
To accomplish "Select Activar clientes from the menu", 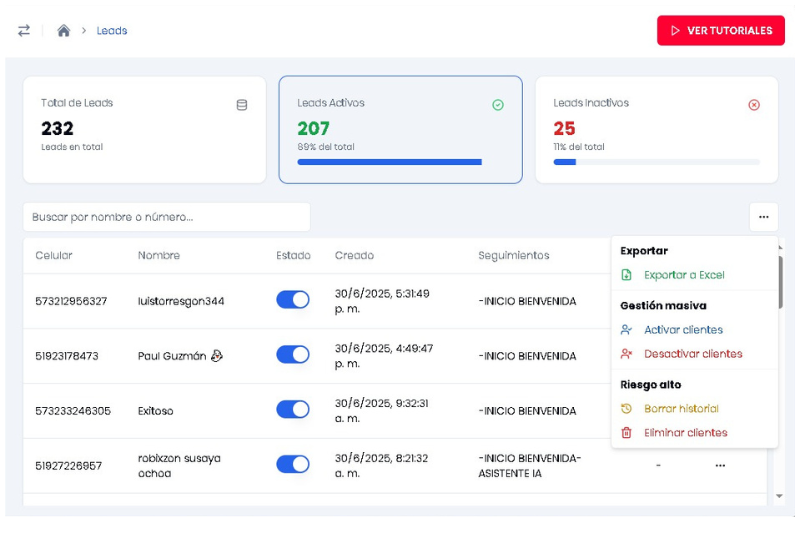I will [683, 330].
